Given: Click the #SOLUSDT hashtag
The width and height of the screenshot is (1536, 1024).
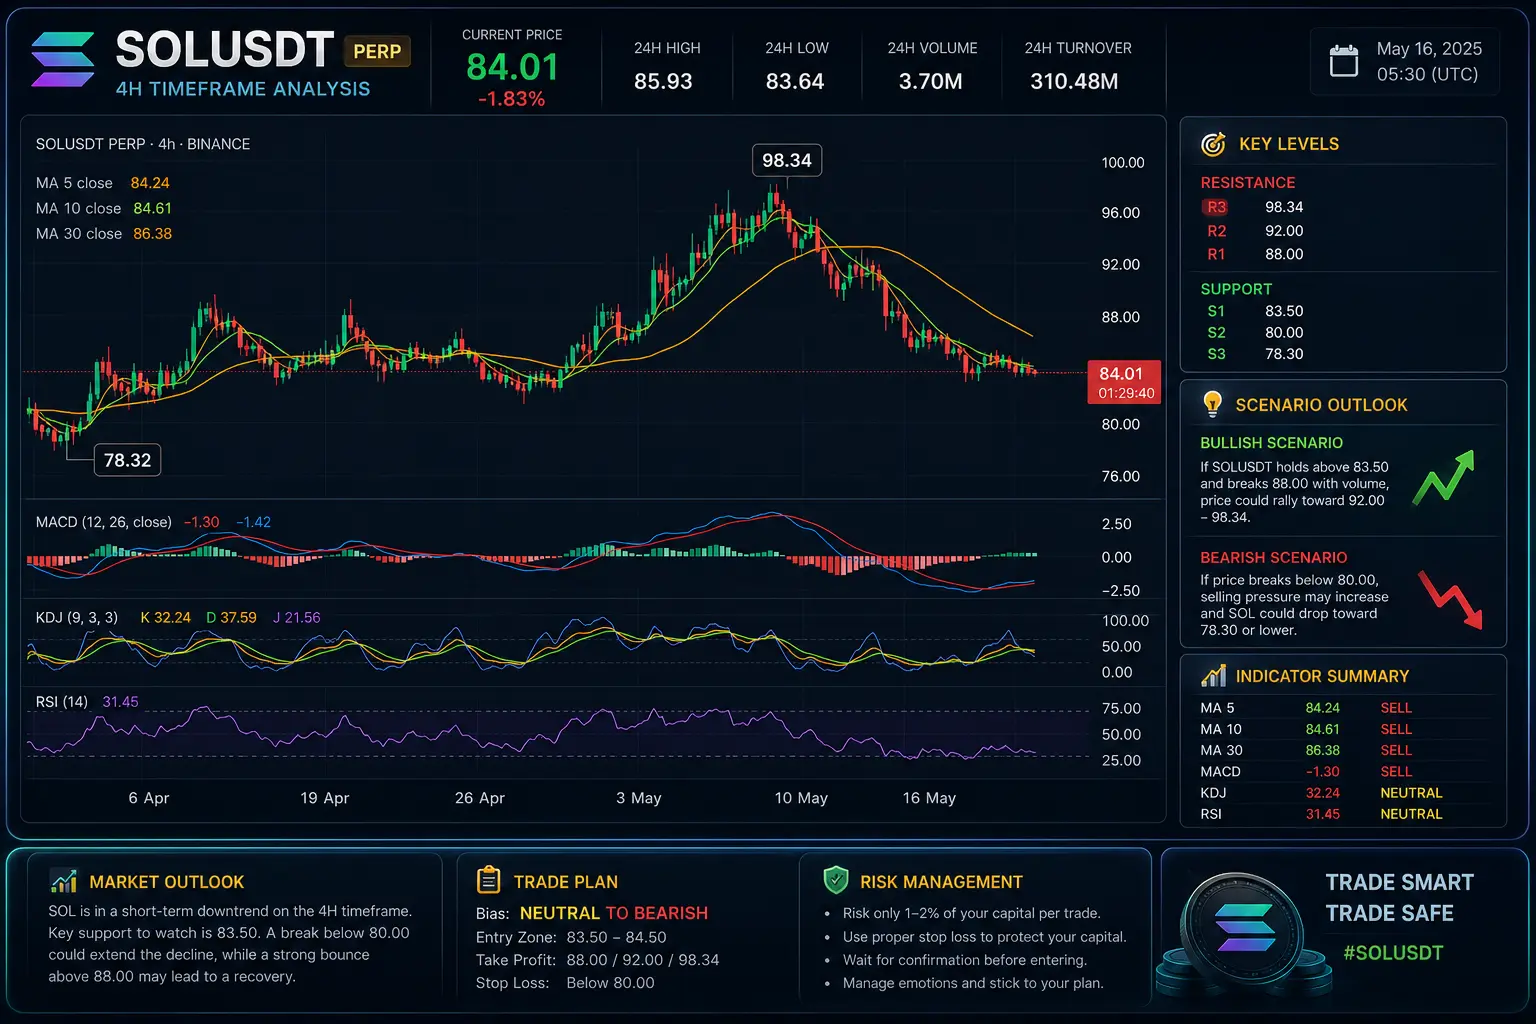Looking at the screenshot, I should [1393, 952].
